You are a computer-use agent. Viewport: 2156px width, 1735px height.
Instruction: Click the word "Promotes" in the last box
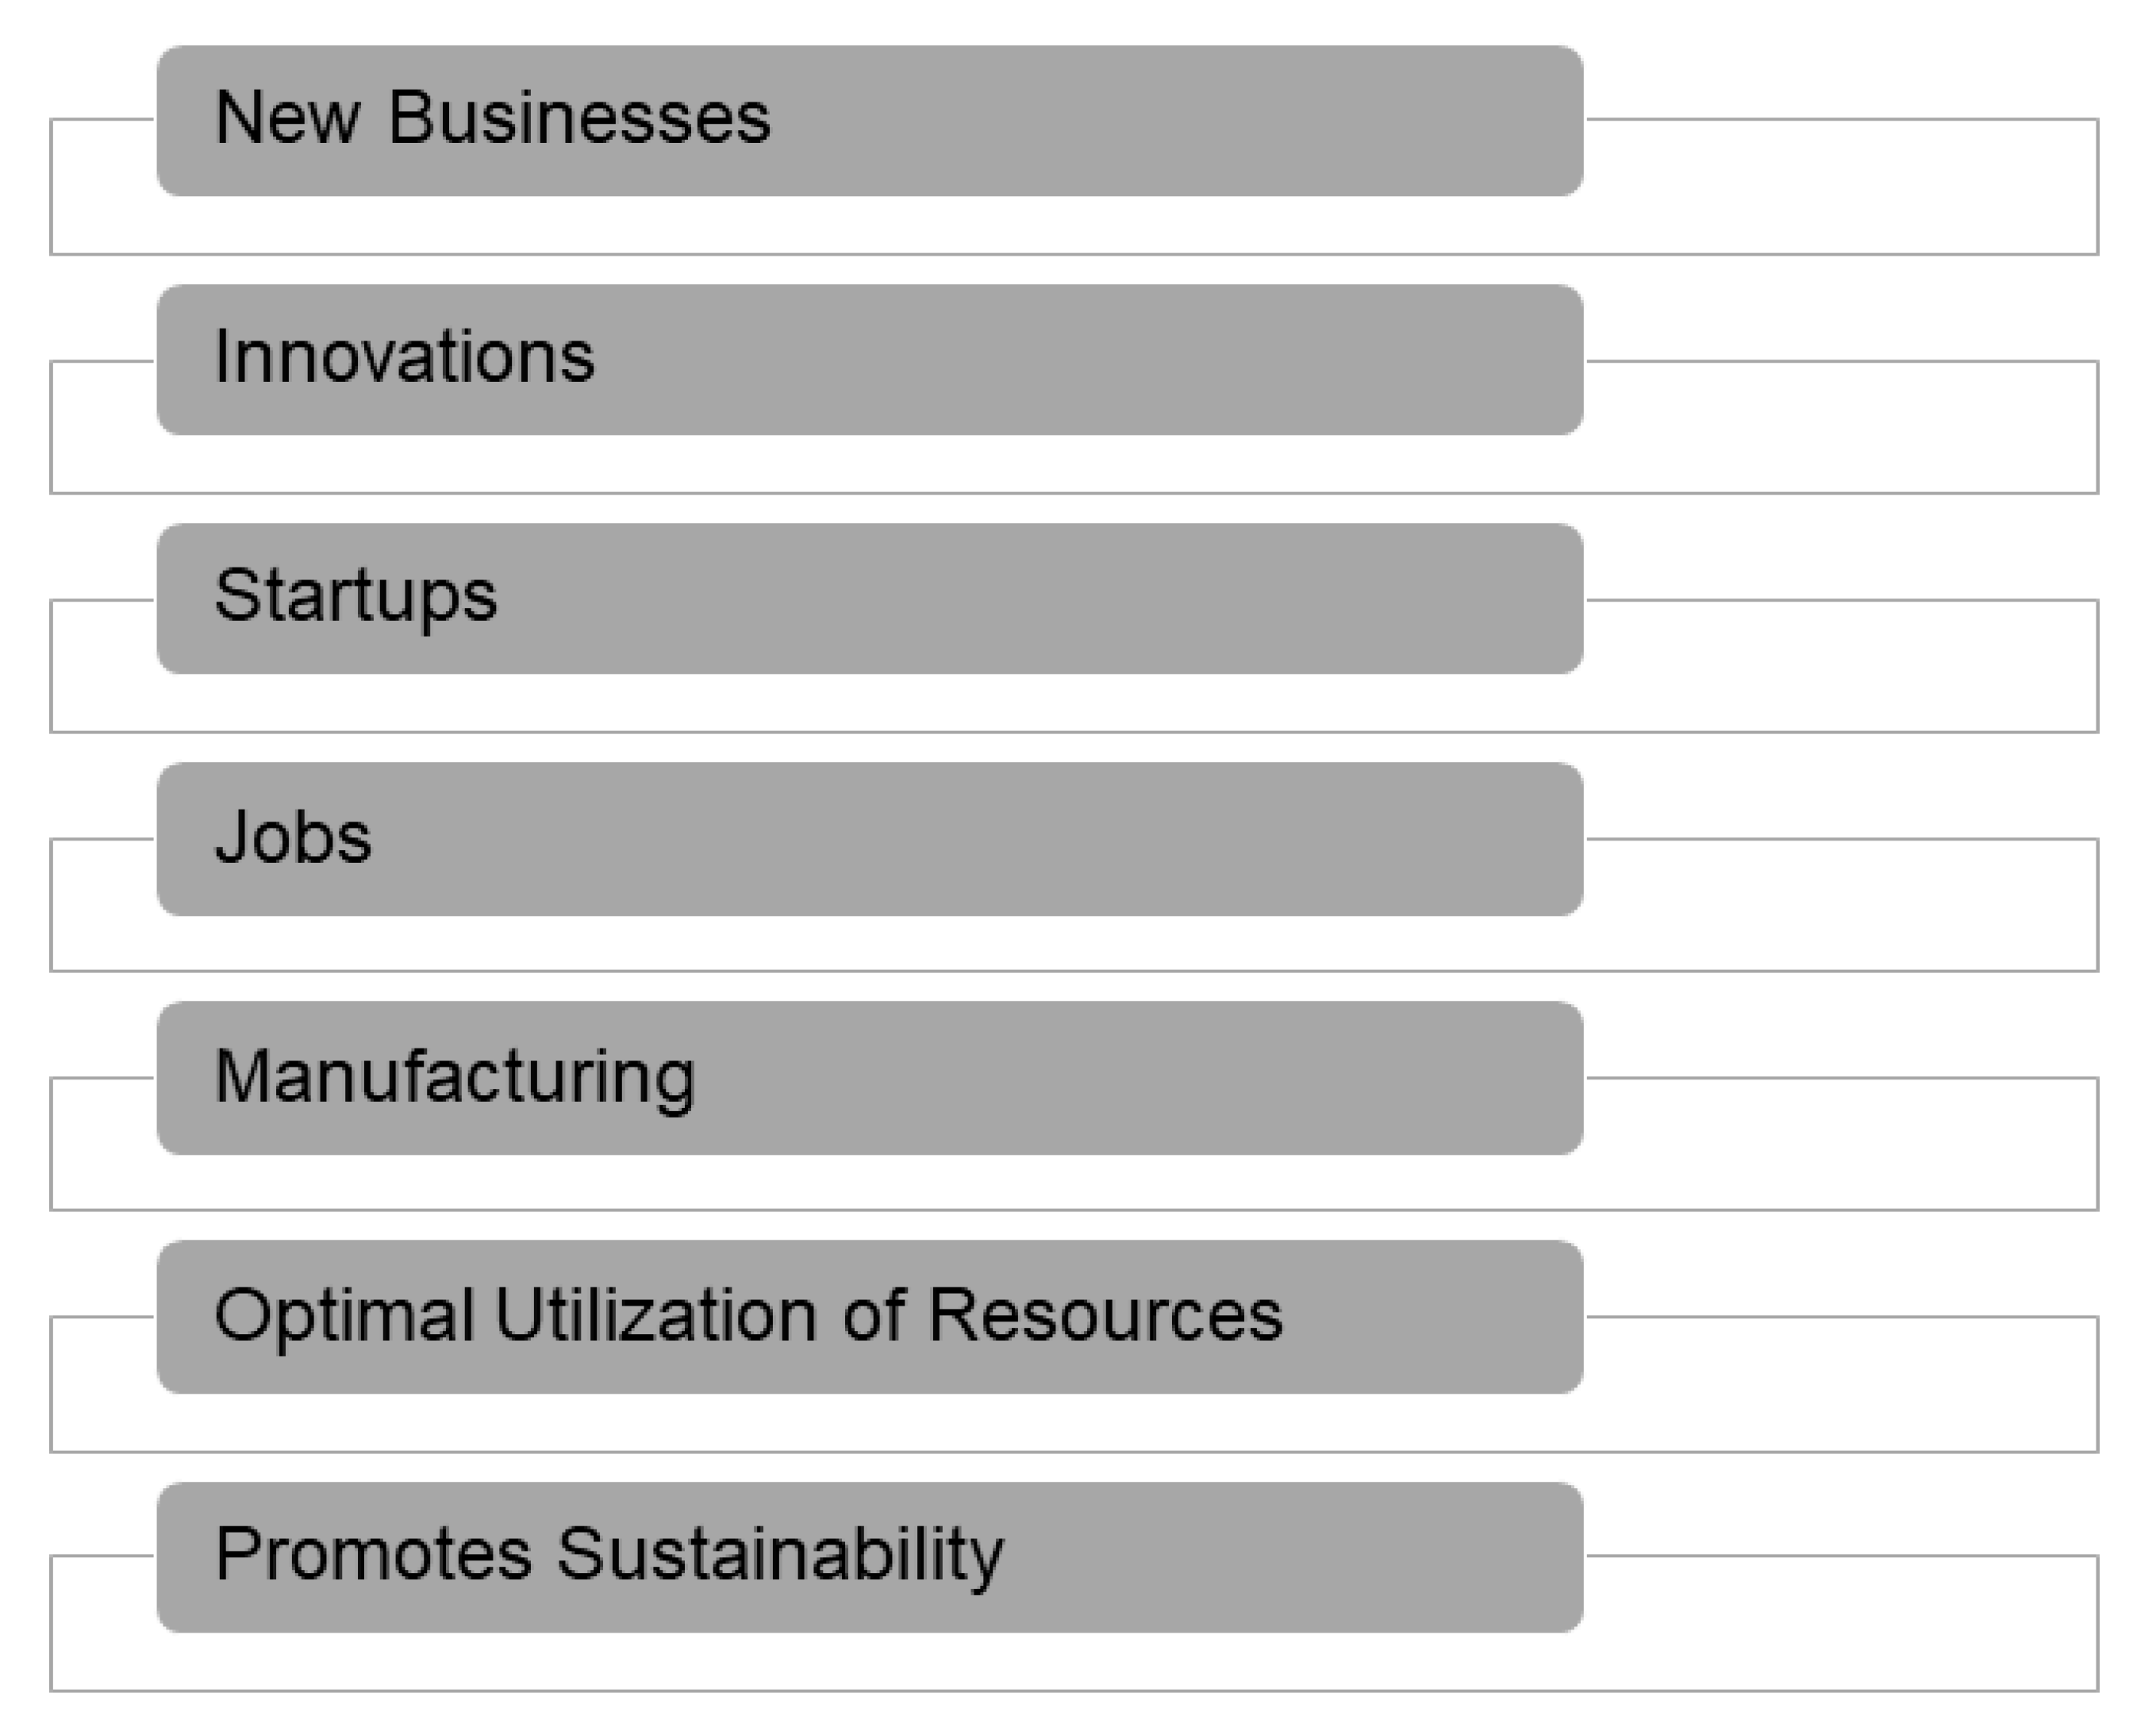373,1553
